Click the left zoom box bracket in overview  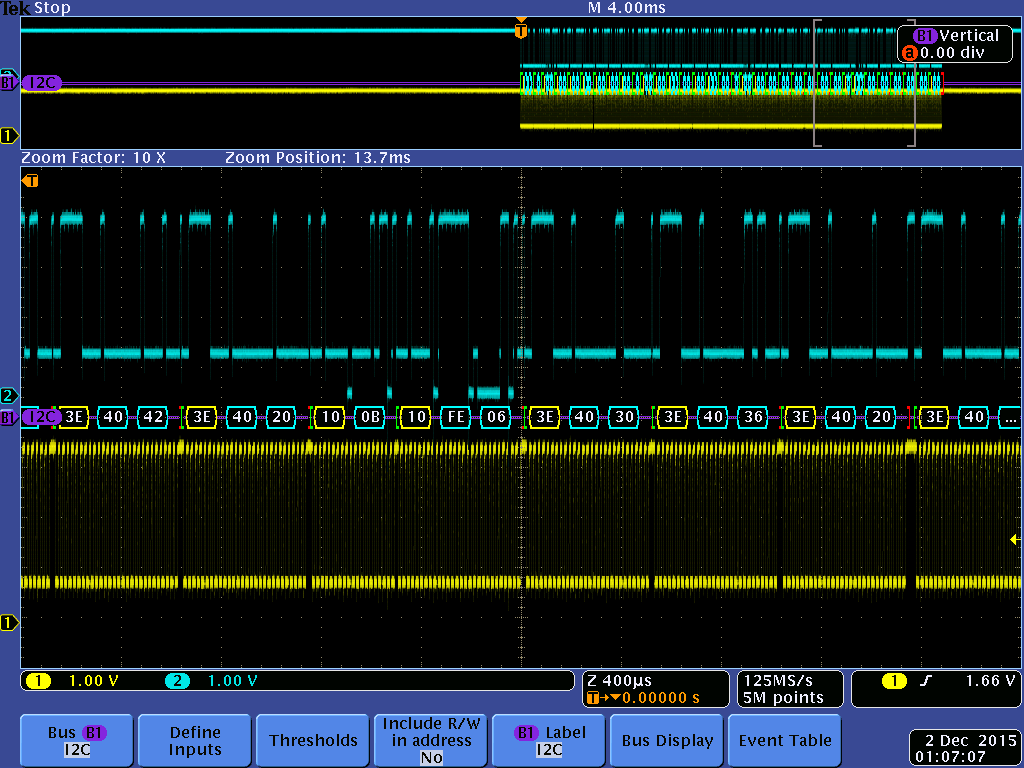[x=816, y=83]
